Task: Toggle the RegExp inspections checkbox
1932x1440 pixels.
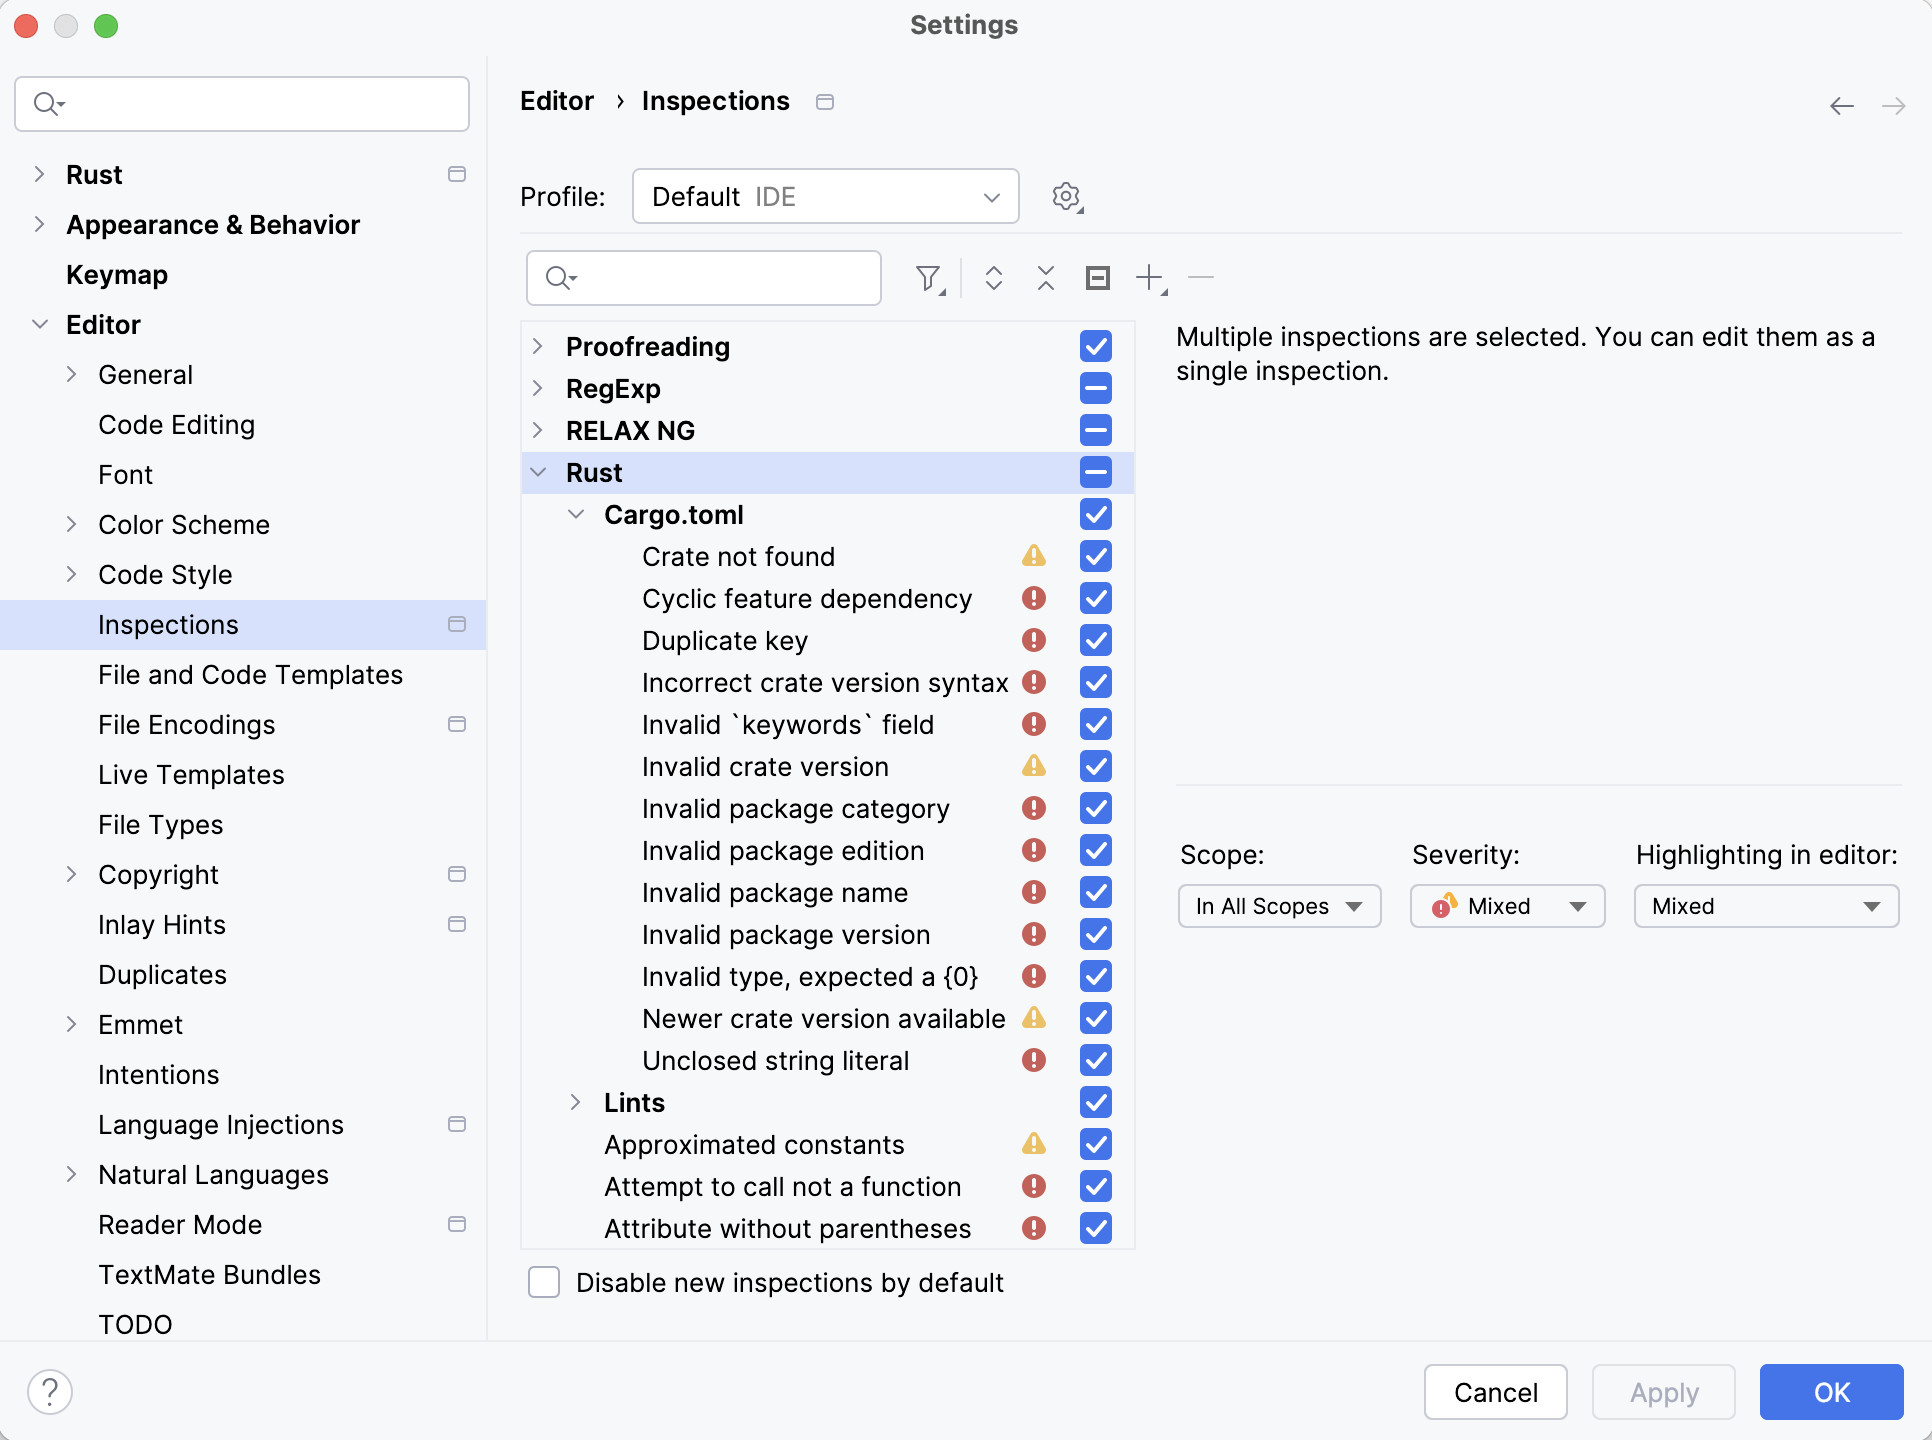Action: tap(1095, 388)
